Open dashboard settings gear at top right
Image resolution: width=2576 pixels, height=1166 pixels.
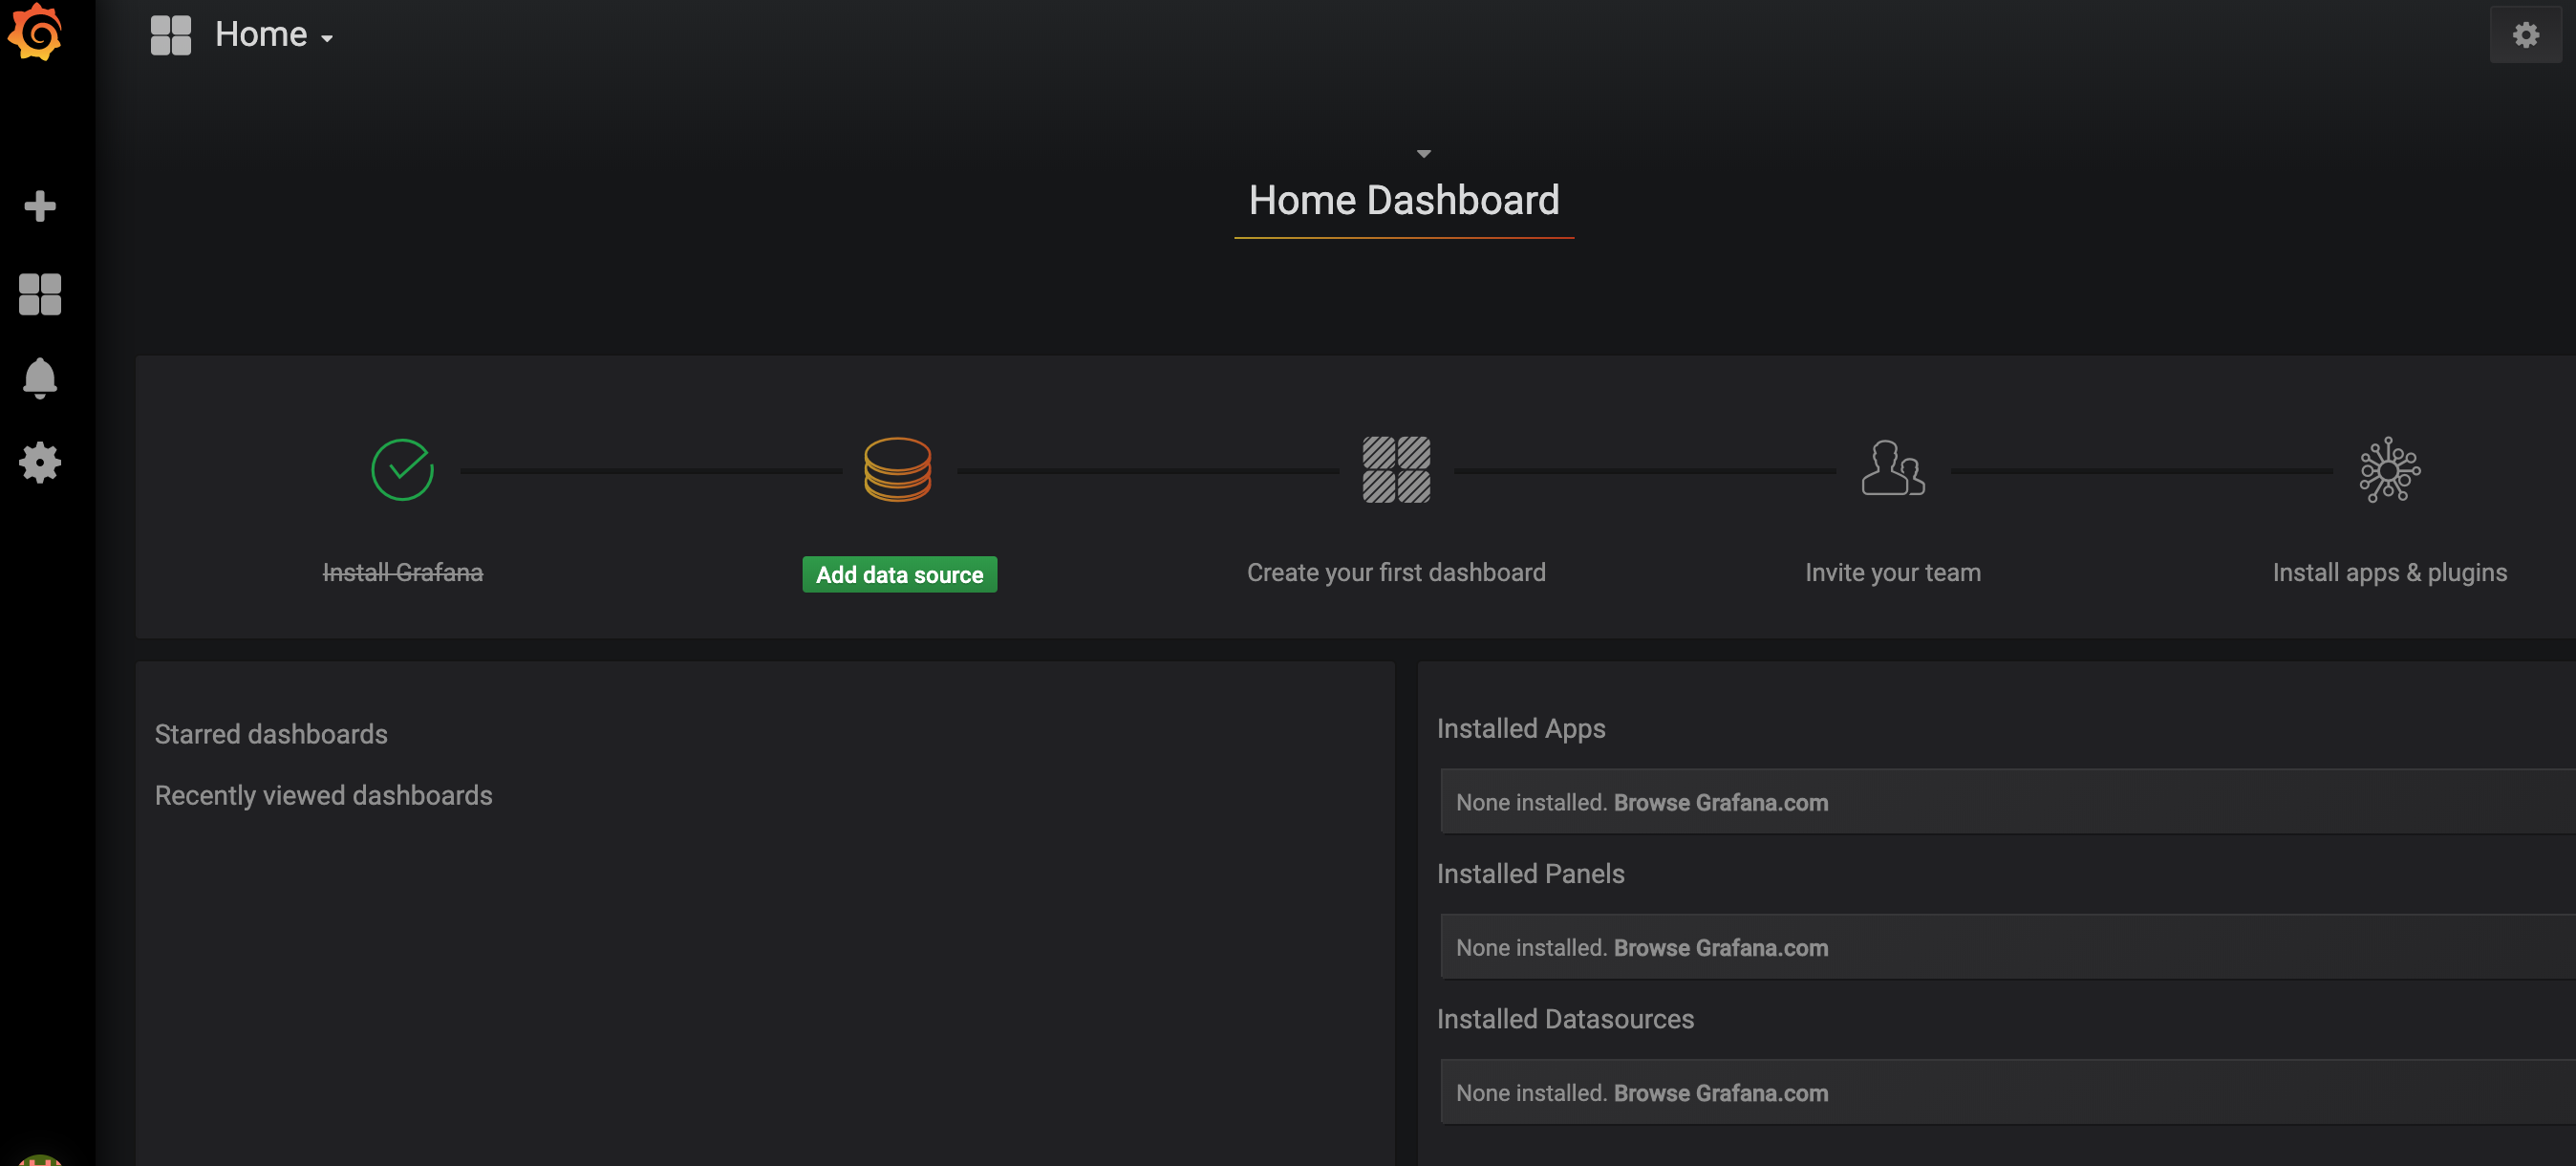tap(2525, 35)
